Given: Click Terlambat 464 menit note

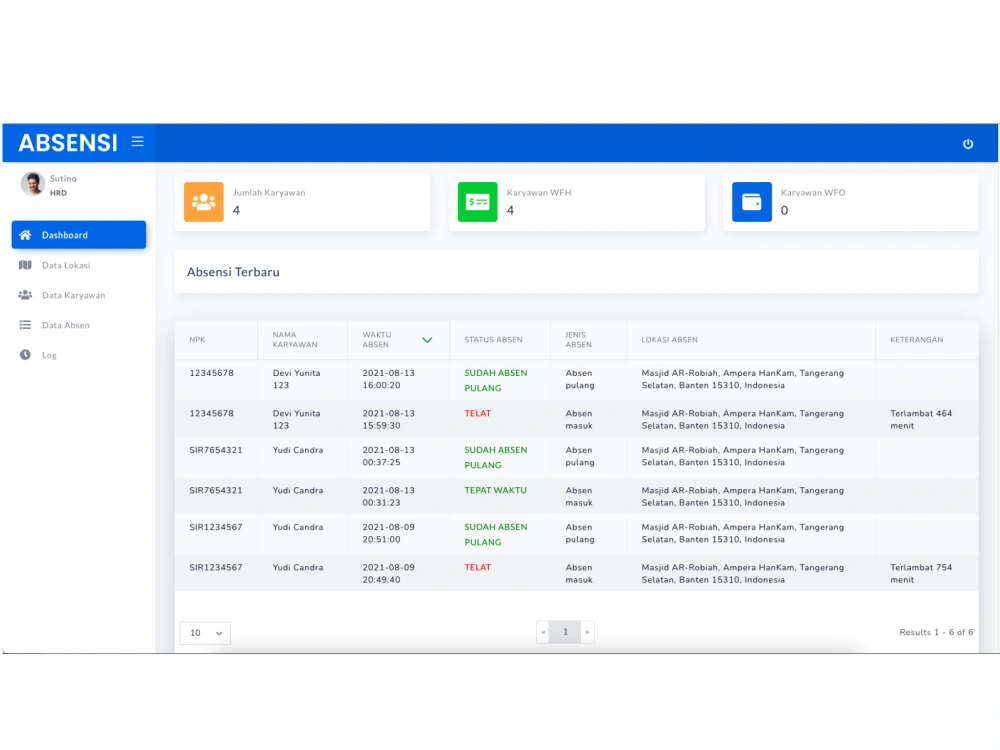Looking at the screenshot, I should pyautogui.click(x=921, y=419).
